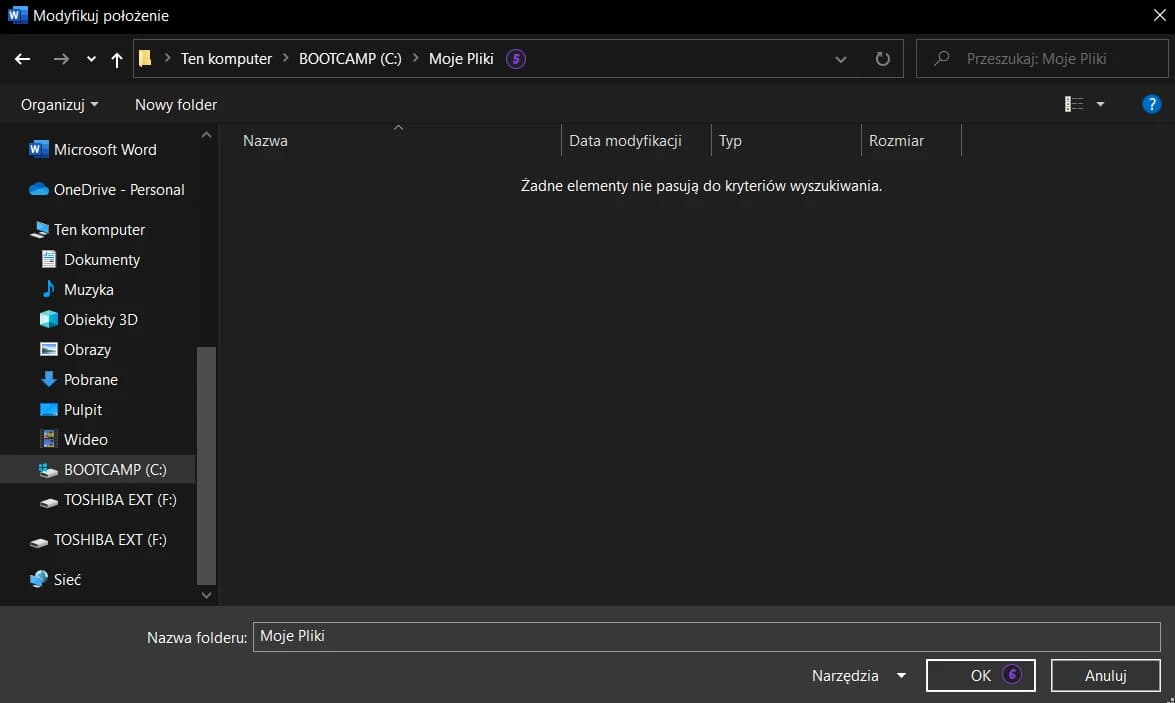Sort by the Data modyfikacji column
This screenshot has height=703, width=1175.
click(625, 140)
